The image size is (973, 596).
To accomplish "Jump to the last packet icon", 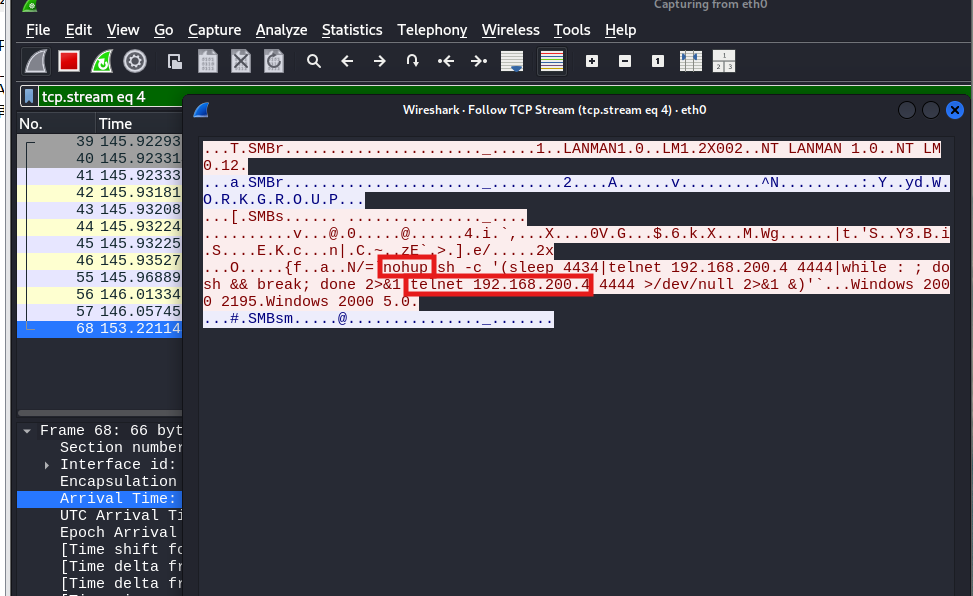I will (x=478, y=61).
